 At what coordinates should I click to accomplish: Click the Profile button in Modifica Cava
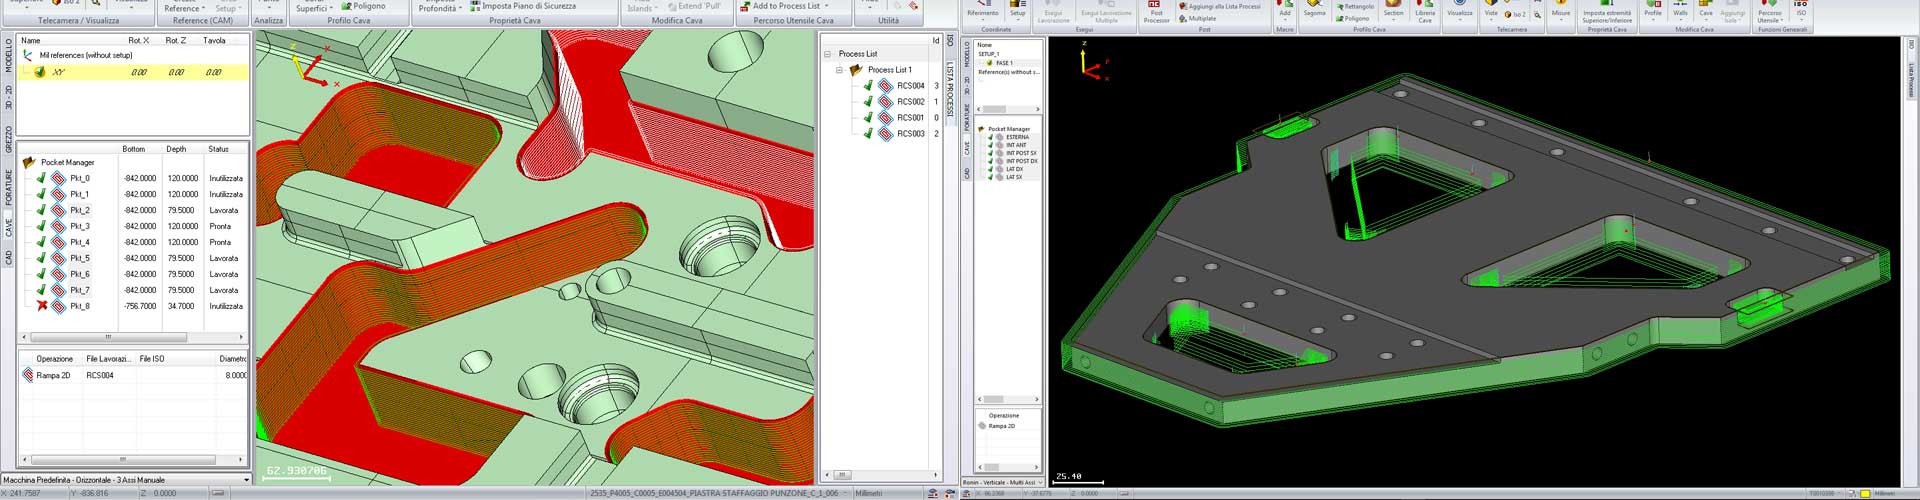(x=1653, y=10)
